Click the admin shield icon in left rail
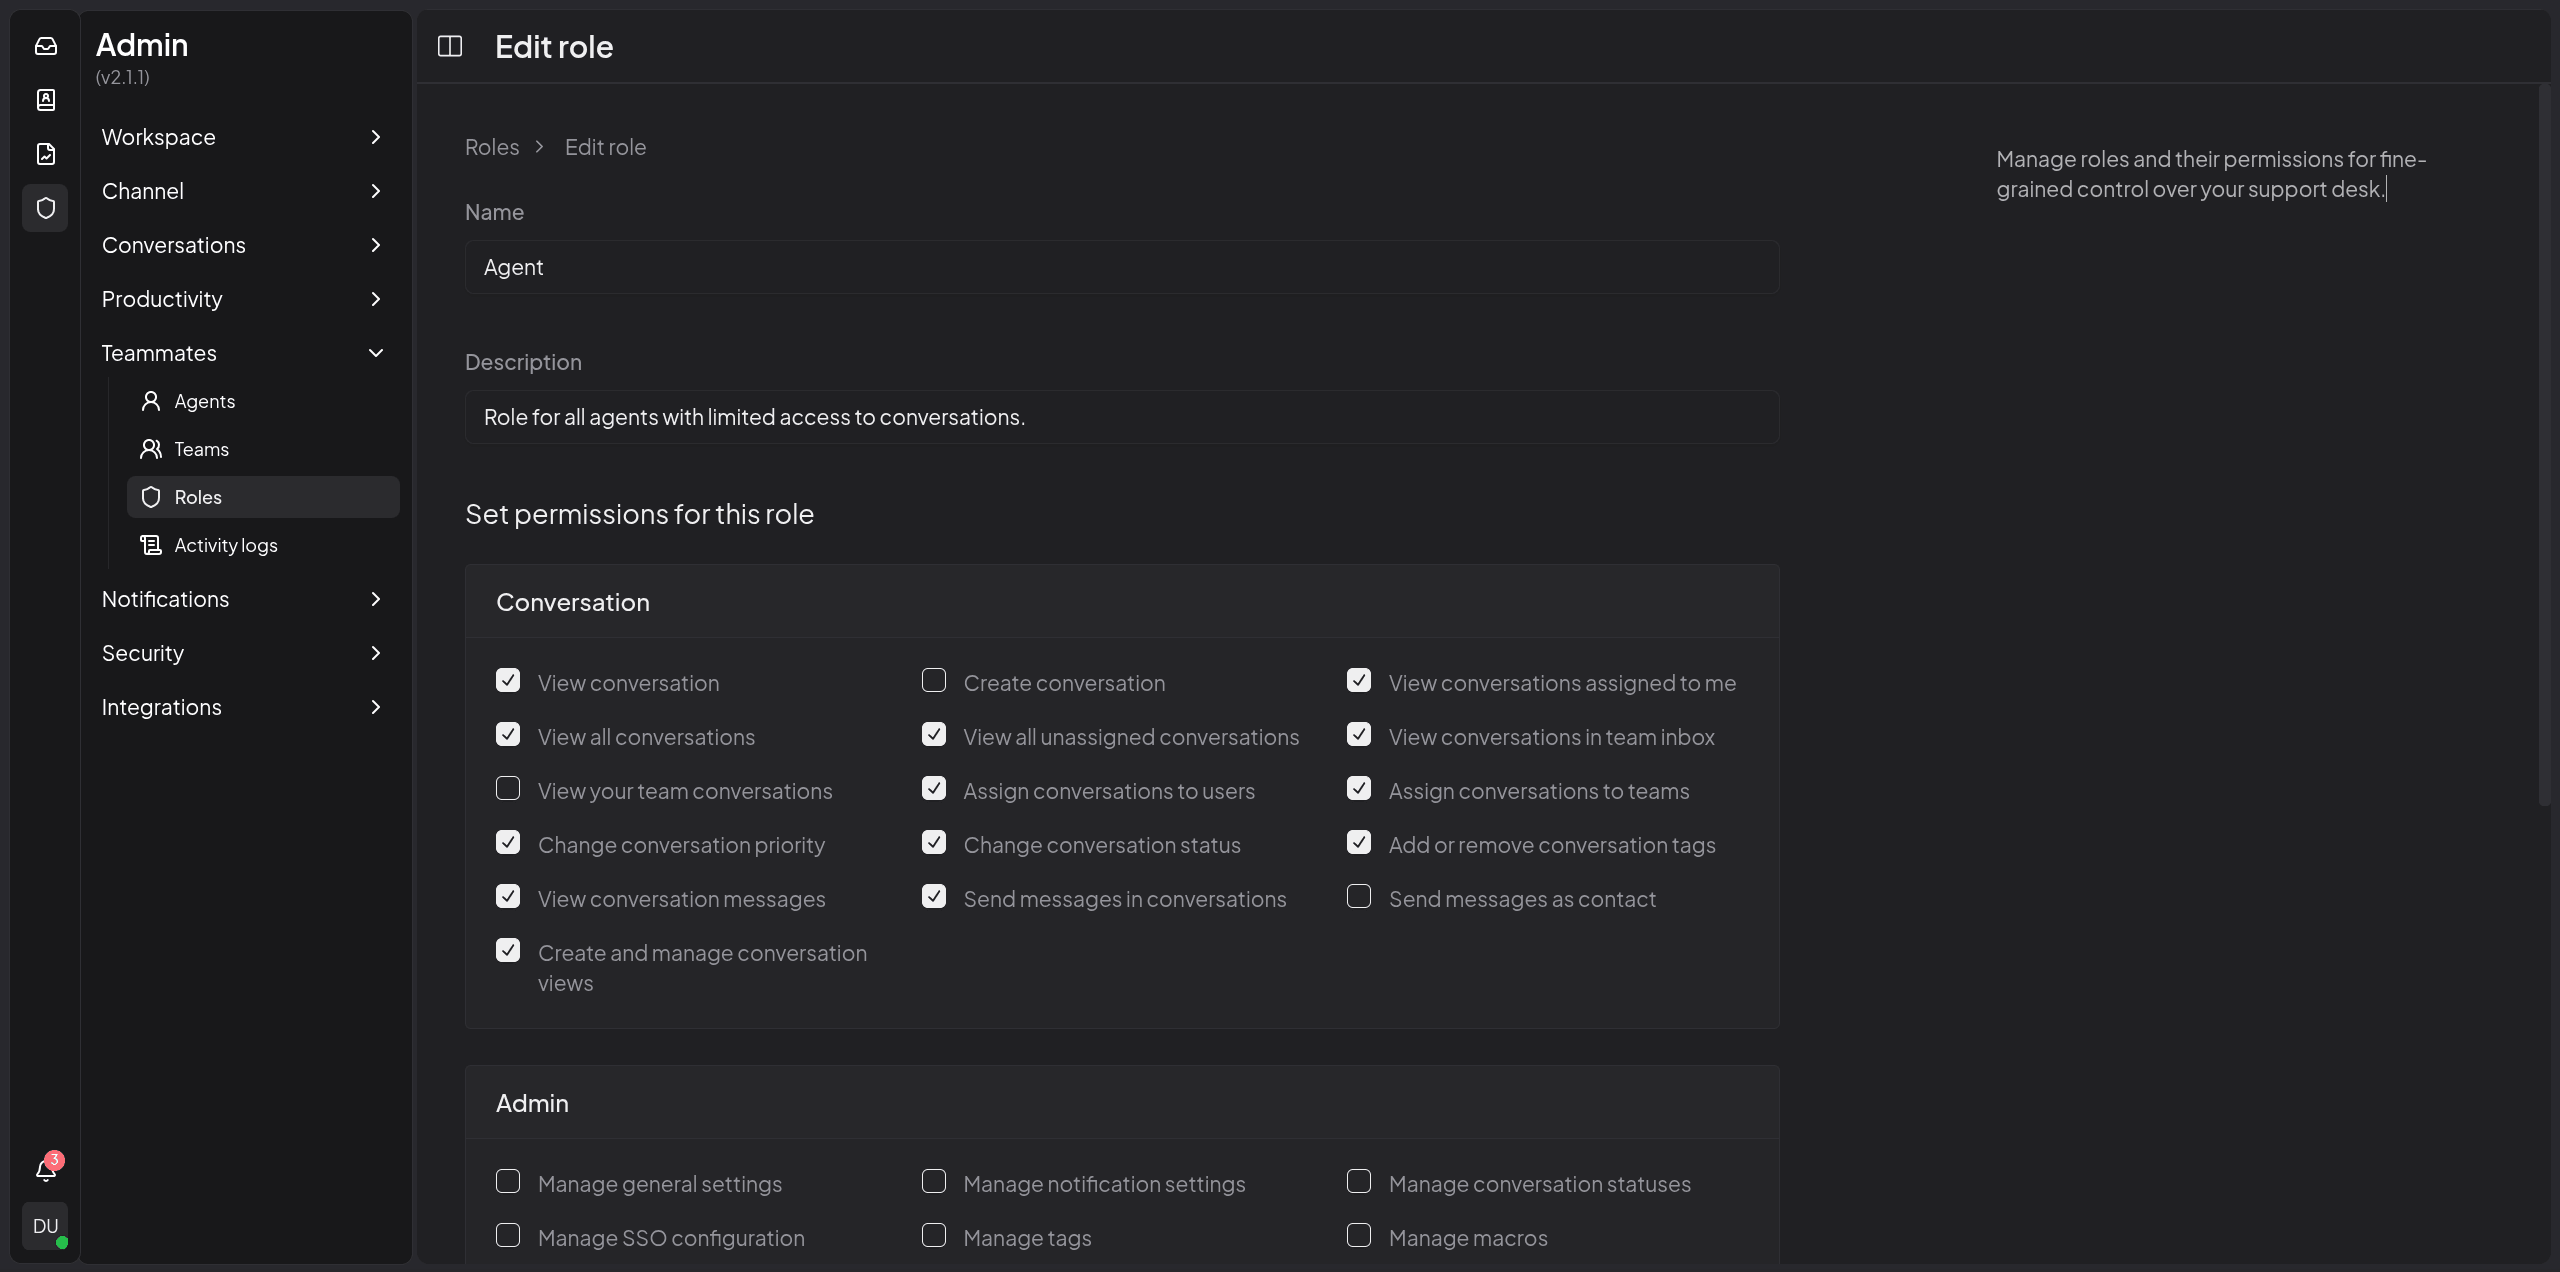 coord(46,208)
